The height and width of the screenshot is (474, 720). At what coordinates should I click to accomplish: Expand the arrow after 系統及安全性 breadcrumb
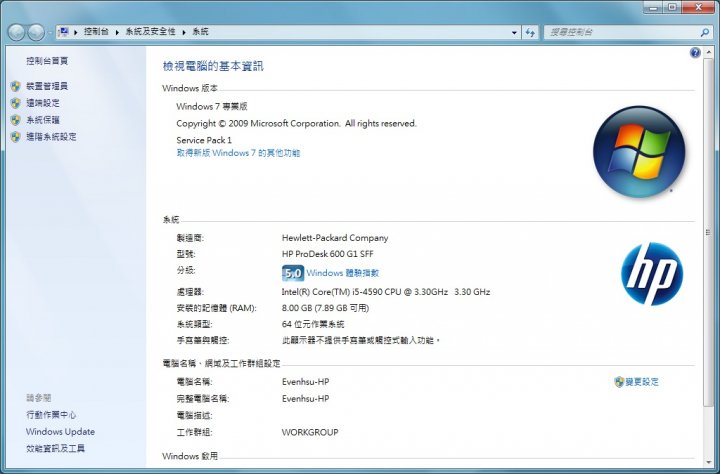tap(184, 32)
